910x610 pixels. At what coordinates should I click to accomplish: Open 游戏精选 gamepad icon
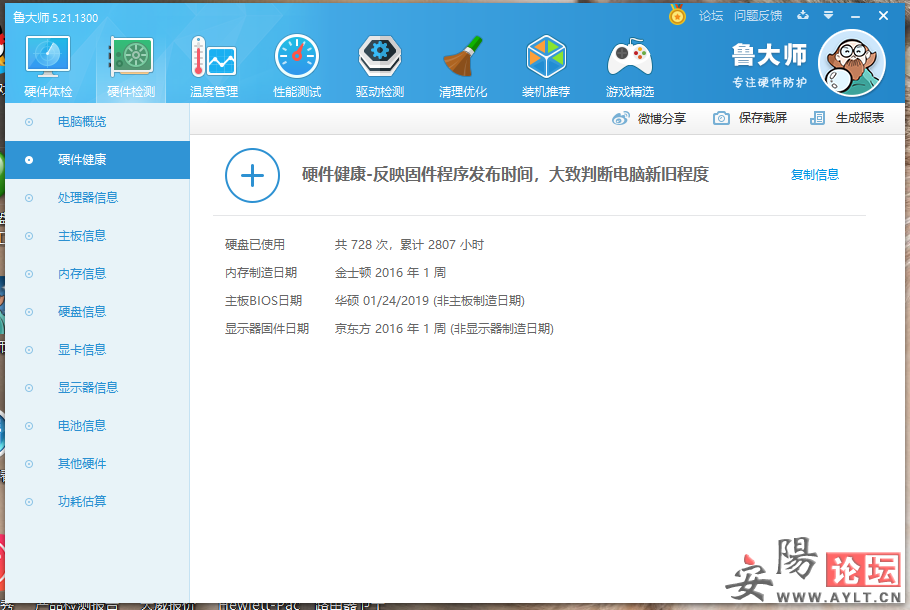630,67
